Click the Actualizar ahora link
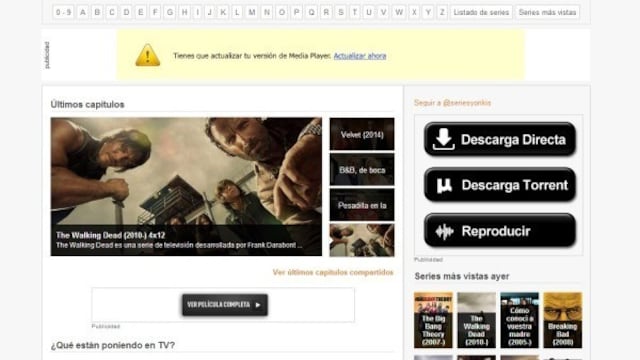The width and height of the screenshot is (640, 360). click(x=360, y=56)
